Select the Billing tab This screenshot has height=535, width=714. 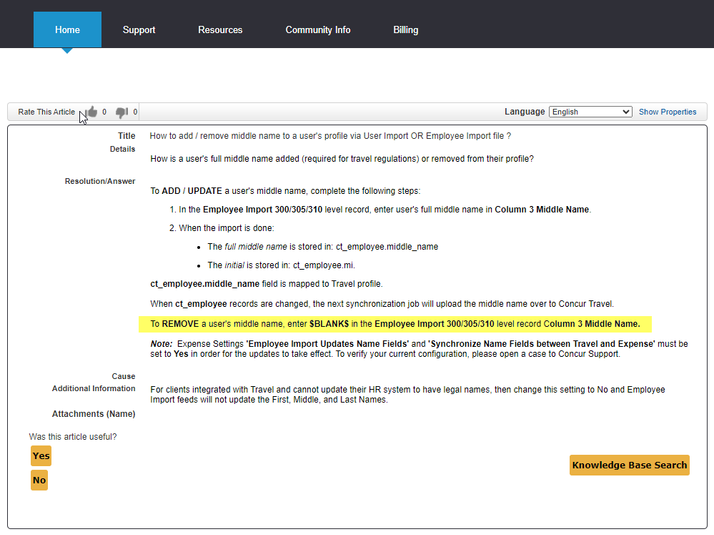(406, 30)
